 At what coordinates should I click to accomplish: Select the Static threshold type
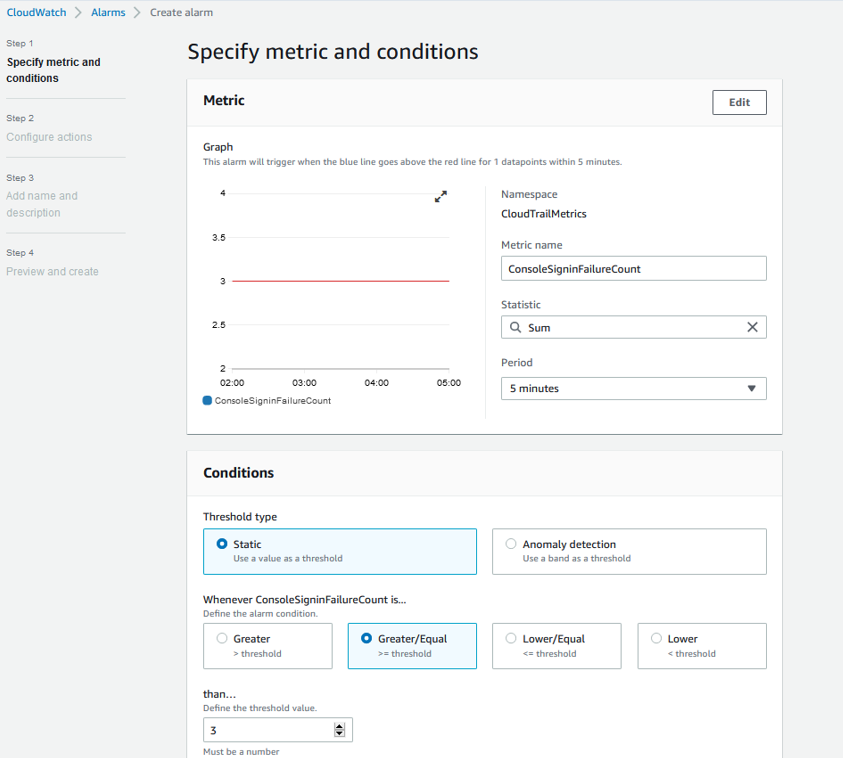[x=222, y=544]
